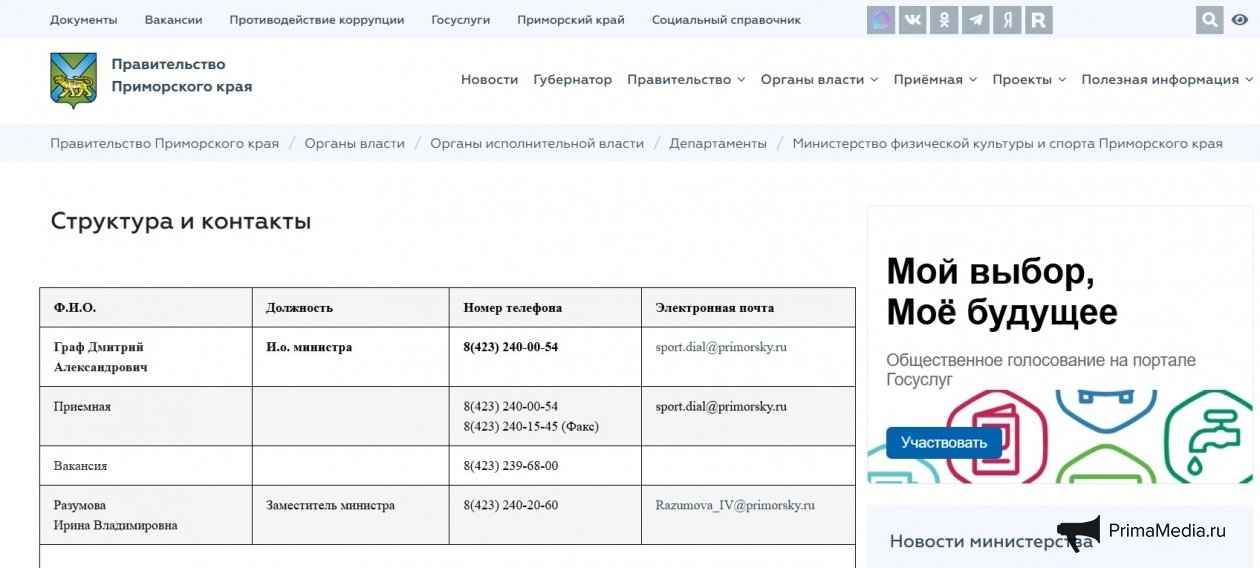Open the VK social network icon
This screenshot has height=568, width=1260.
pos(912,20)
